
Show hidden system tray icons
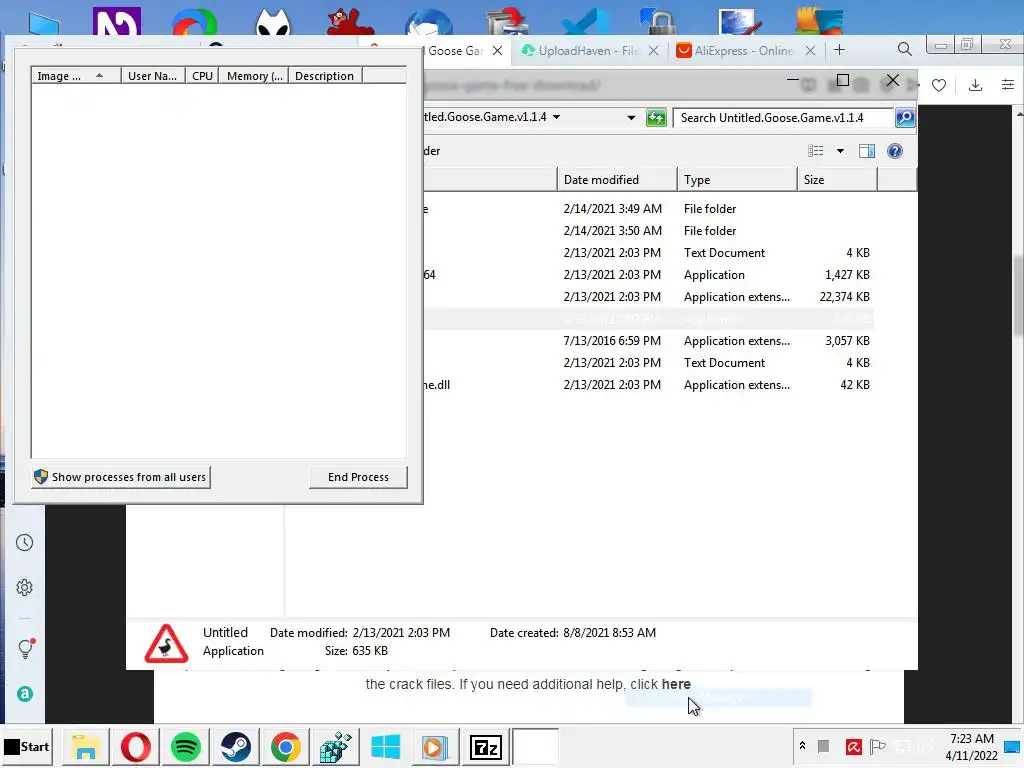(803, 746)
